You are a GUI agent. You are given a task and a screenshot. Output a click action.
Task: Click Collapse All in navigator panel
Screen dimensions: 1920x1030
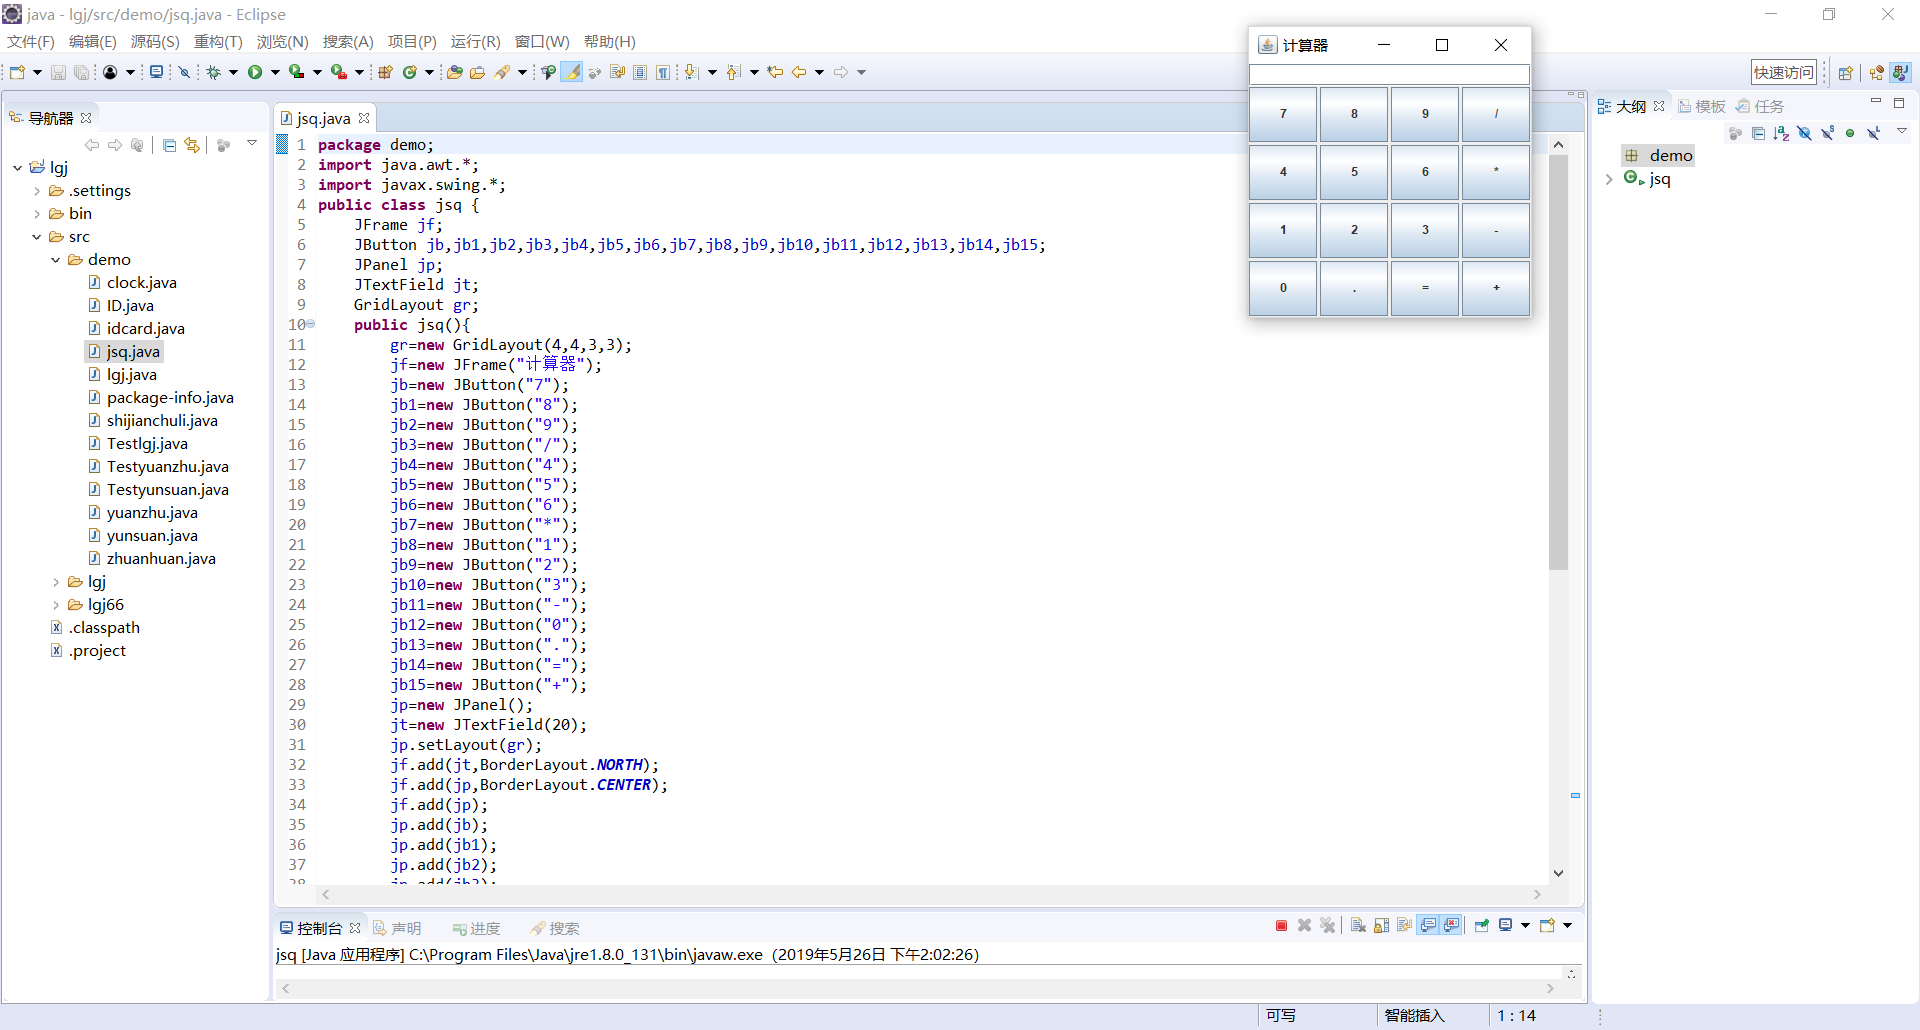[169, 146]
